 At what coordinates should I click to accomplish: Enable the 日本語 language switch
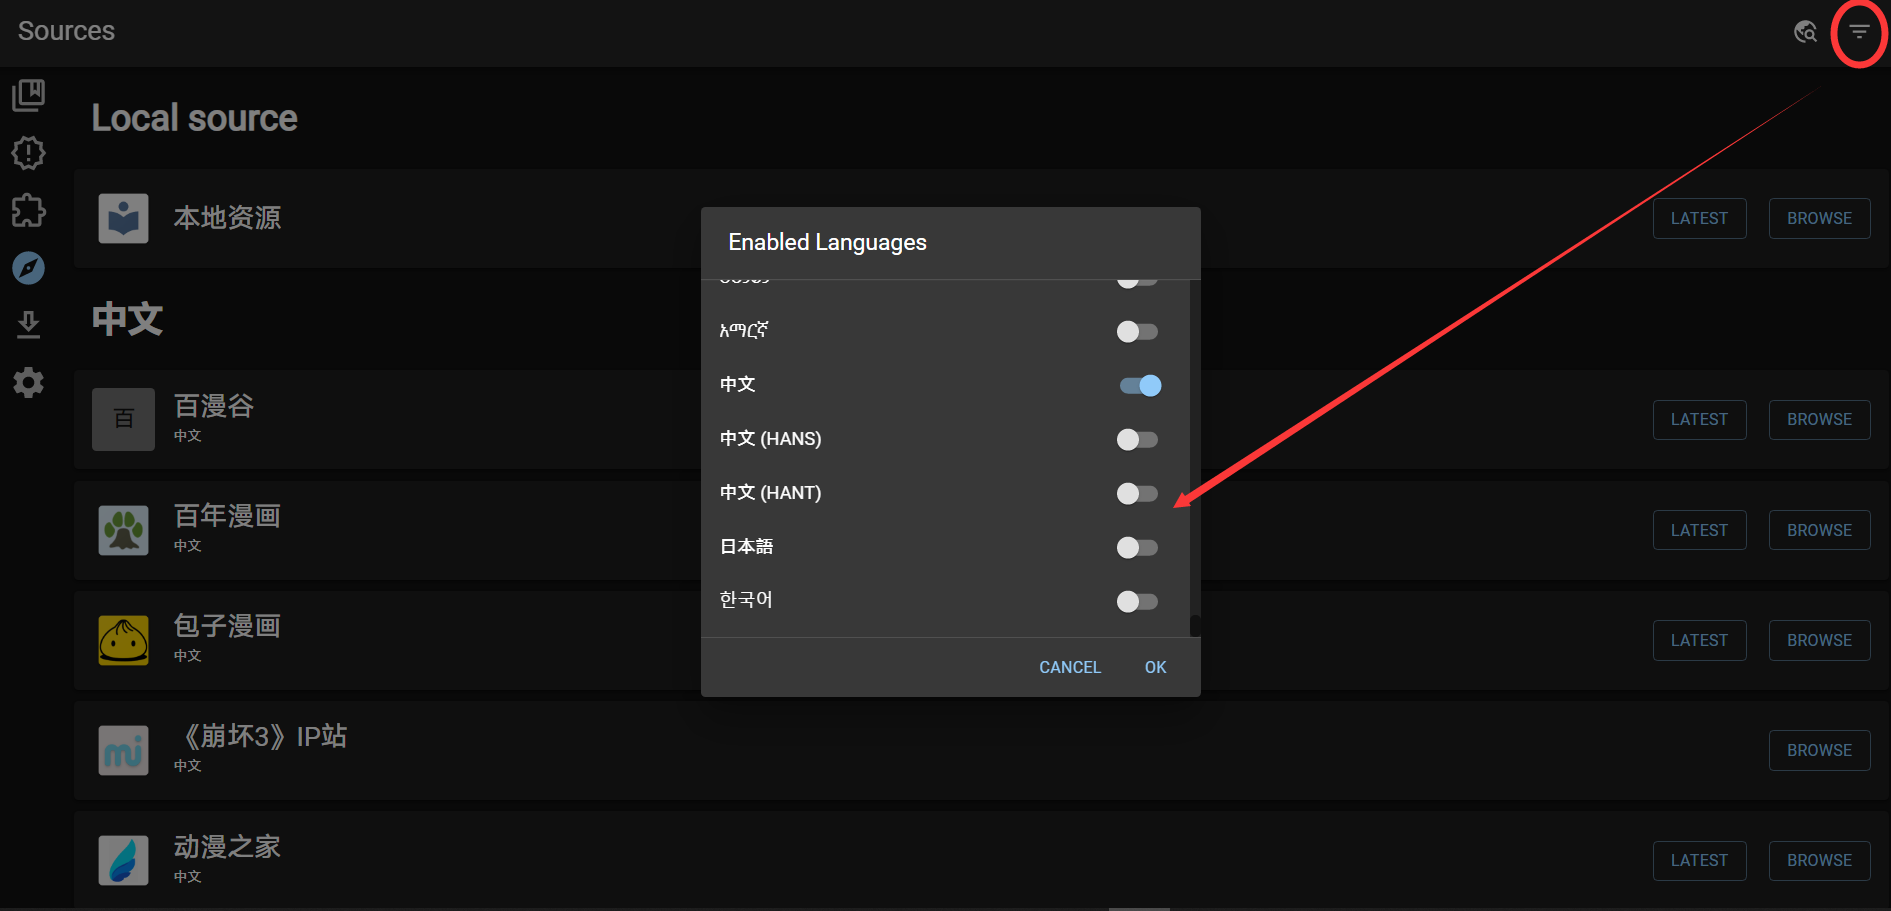coord(1137,547)
